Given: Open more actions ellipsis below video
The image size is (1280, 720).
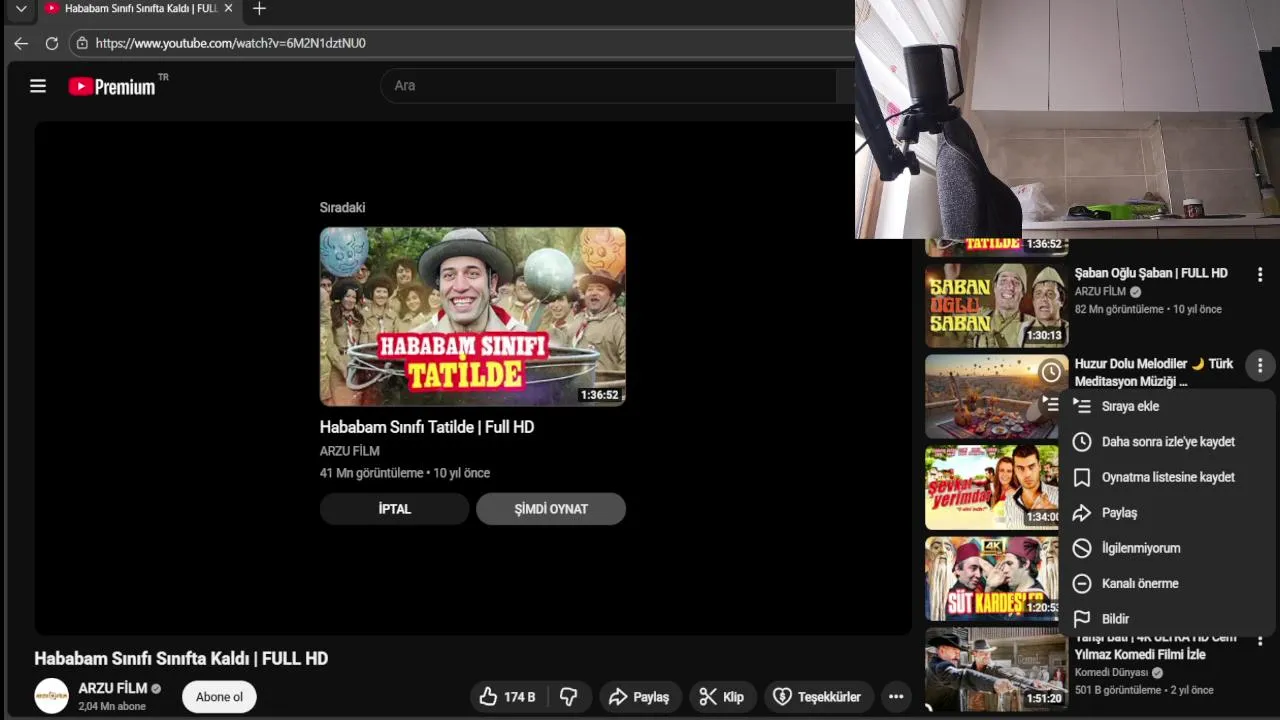Looking at the screenshot, I should click(896, 697).
